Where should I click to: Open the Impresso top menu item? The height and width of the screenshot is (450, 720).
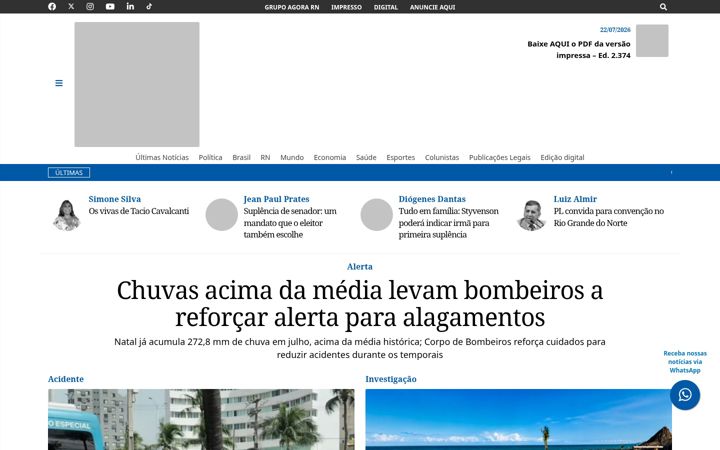[x=346, y=7]
